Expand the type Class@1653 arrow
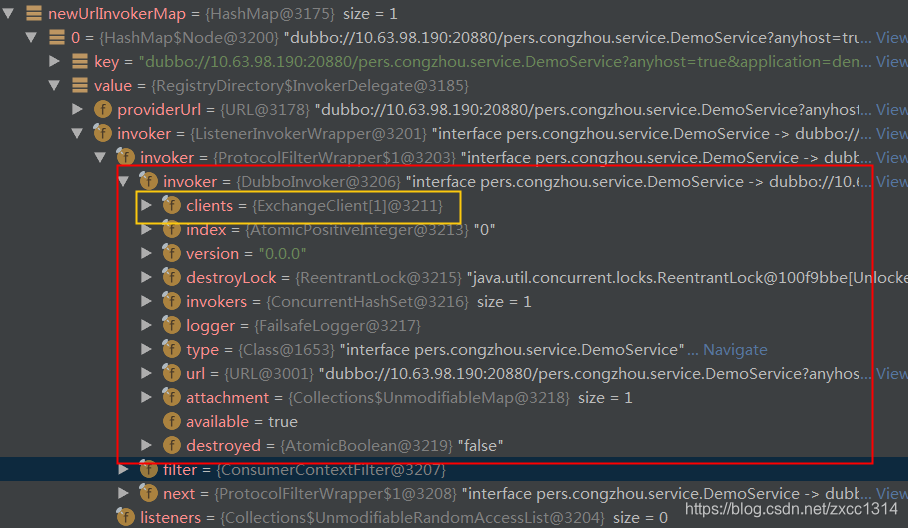This screenshot has height=528, width=908. tap(147, 350)
